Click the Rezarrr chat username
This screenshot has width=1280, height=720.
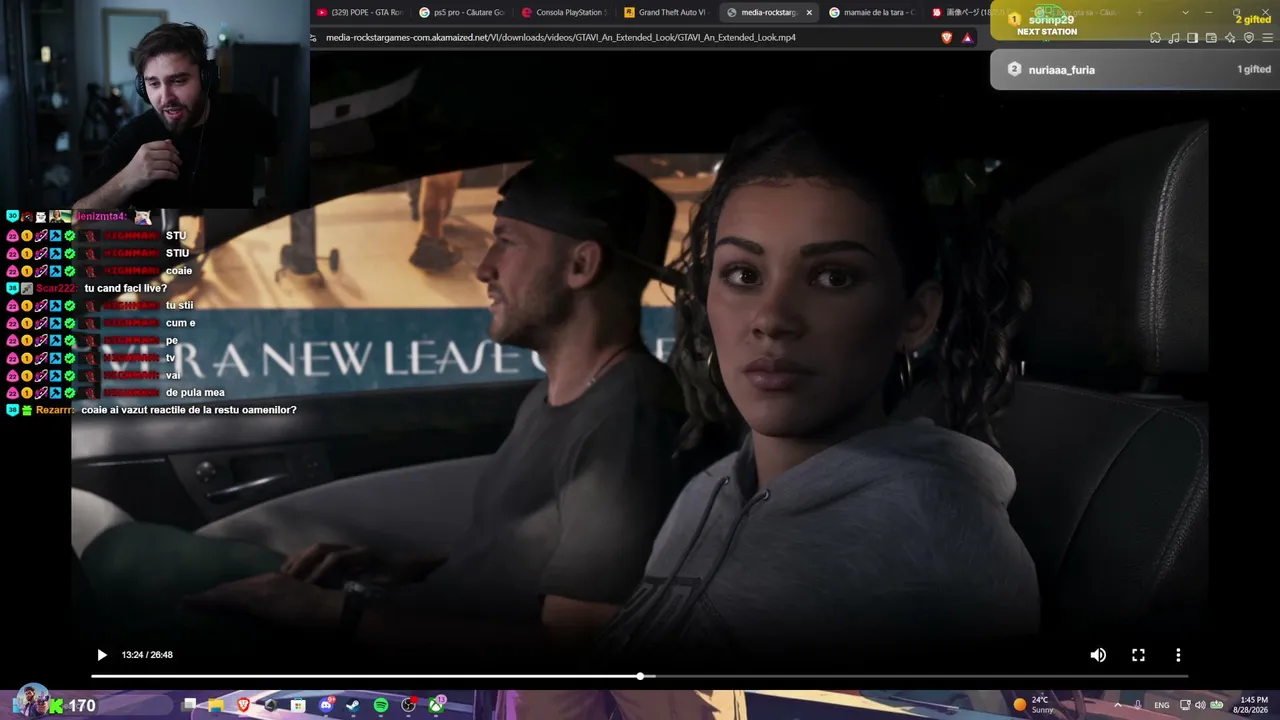[54, 410]
